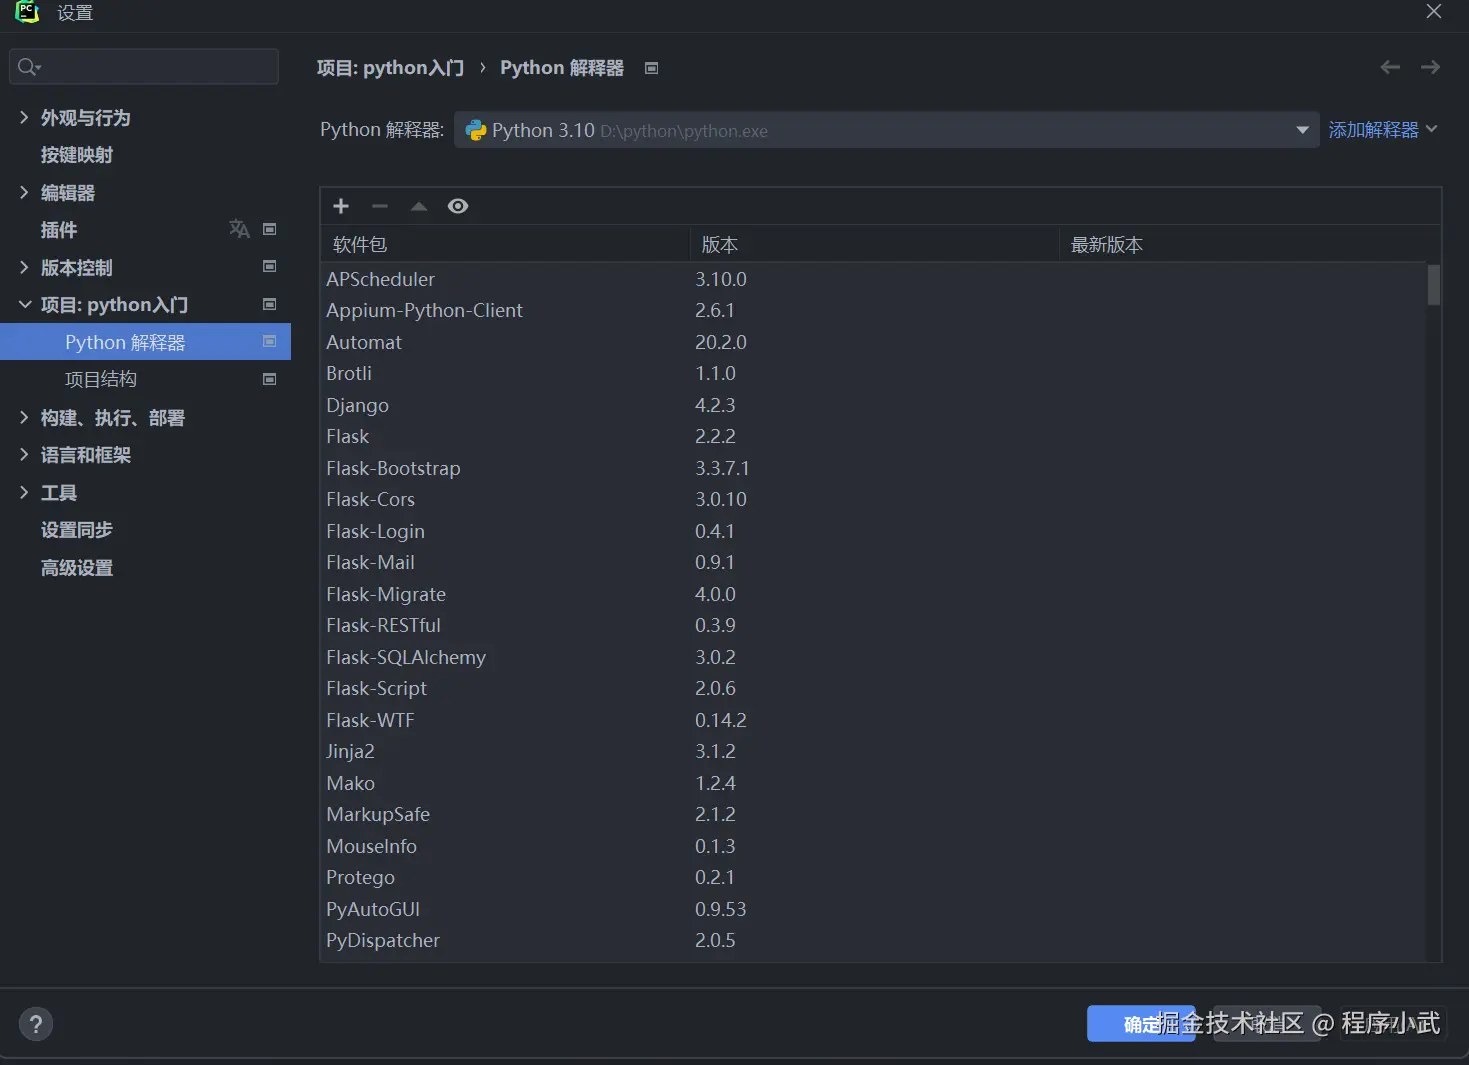Select the Flask-Cors package row
The width and height of the screenshot is (1469, 1065).
[873, 499]
